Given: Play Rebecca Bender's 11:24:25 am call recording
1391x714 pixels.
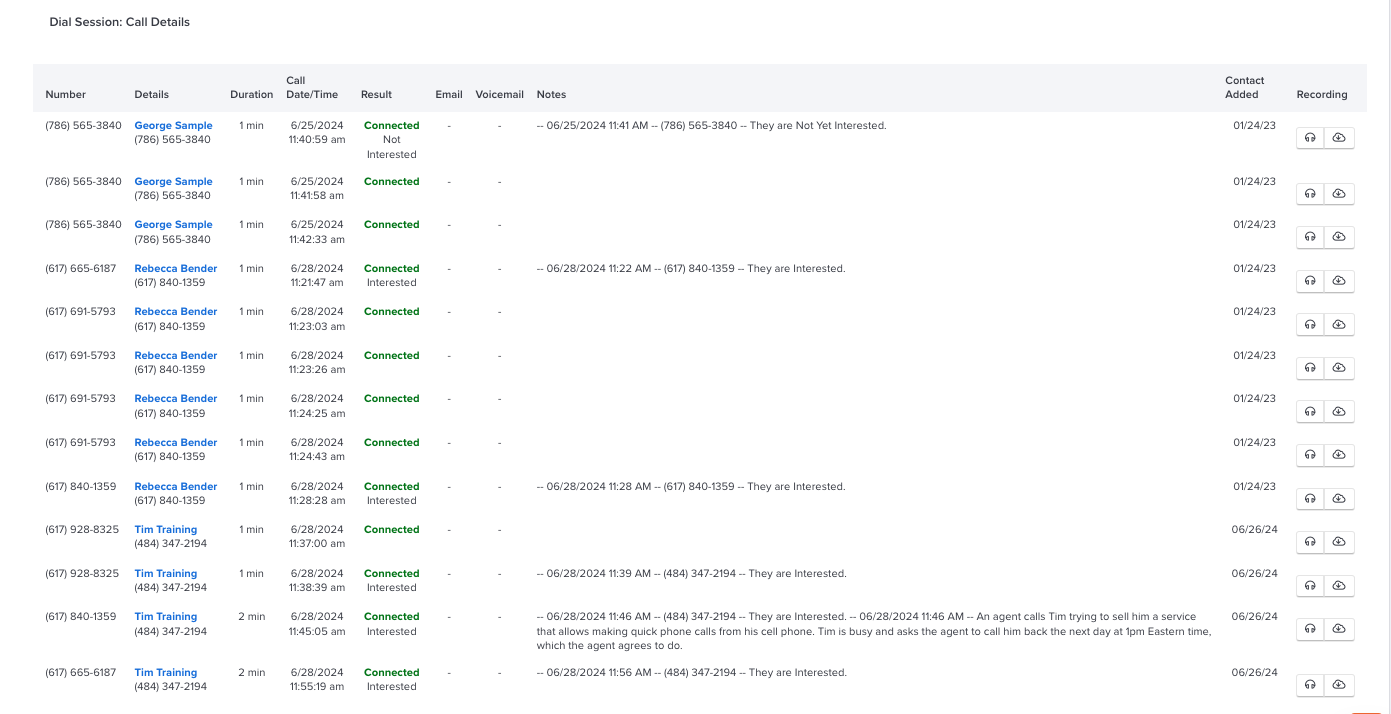Looking at the screenshot, I should [x=1310, y=411].
